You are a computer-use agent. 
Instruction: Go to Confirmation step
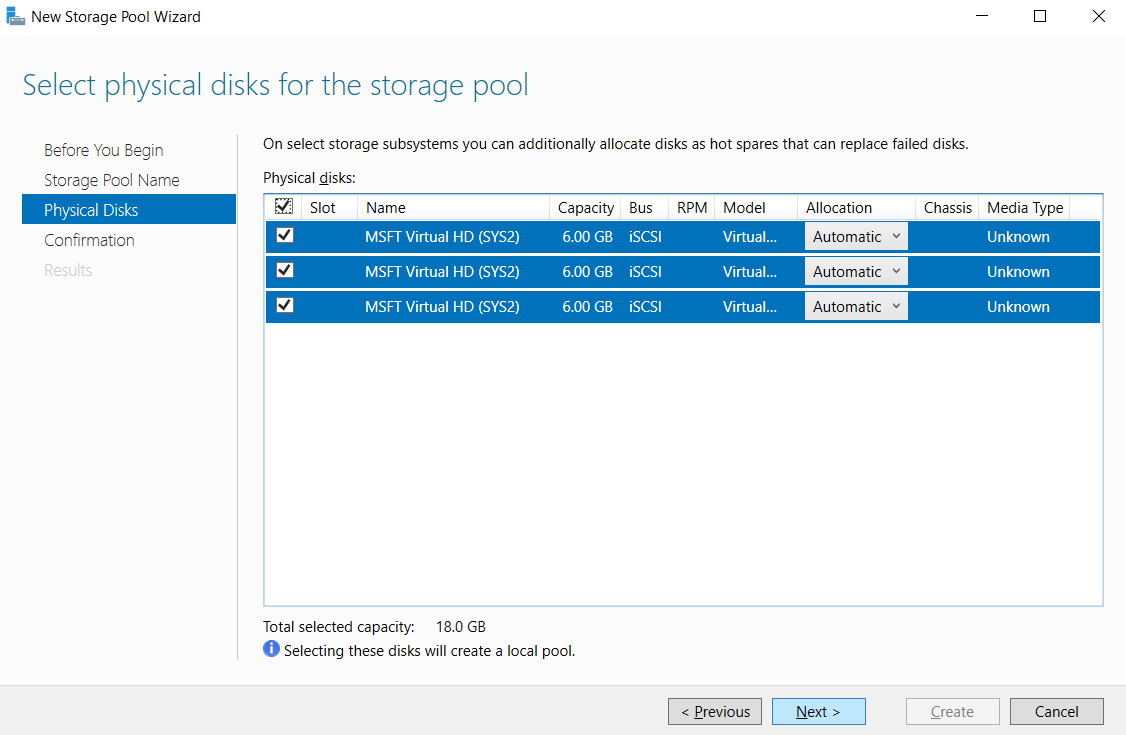(89, 240)
